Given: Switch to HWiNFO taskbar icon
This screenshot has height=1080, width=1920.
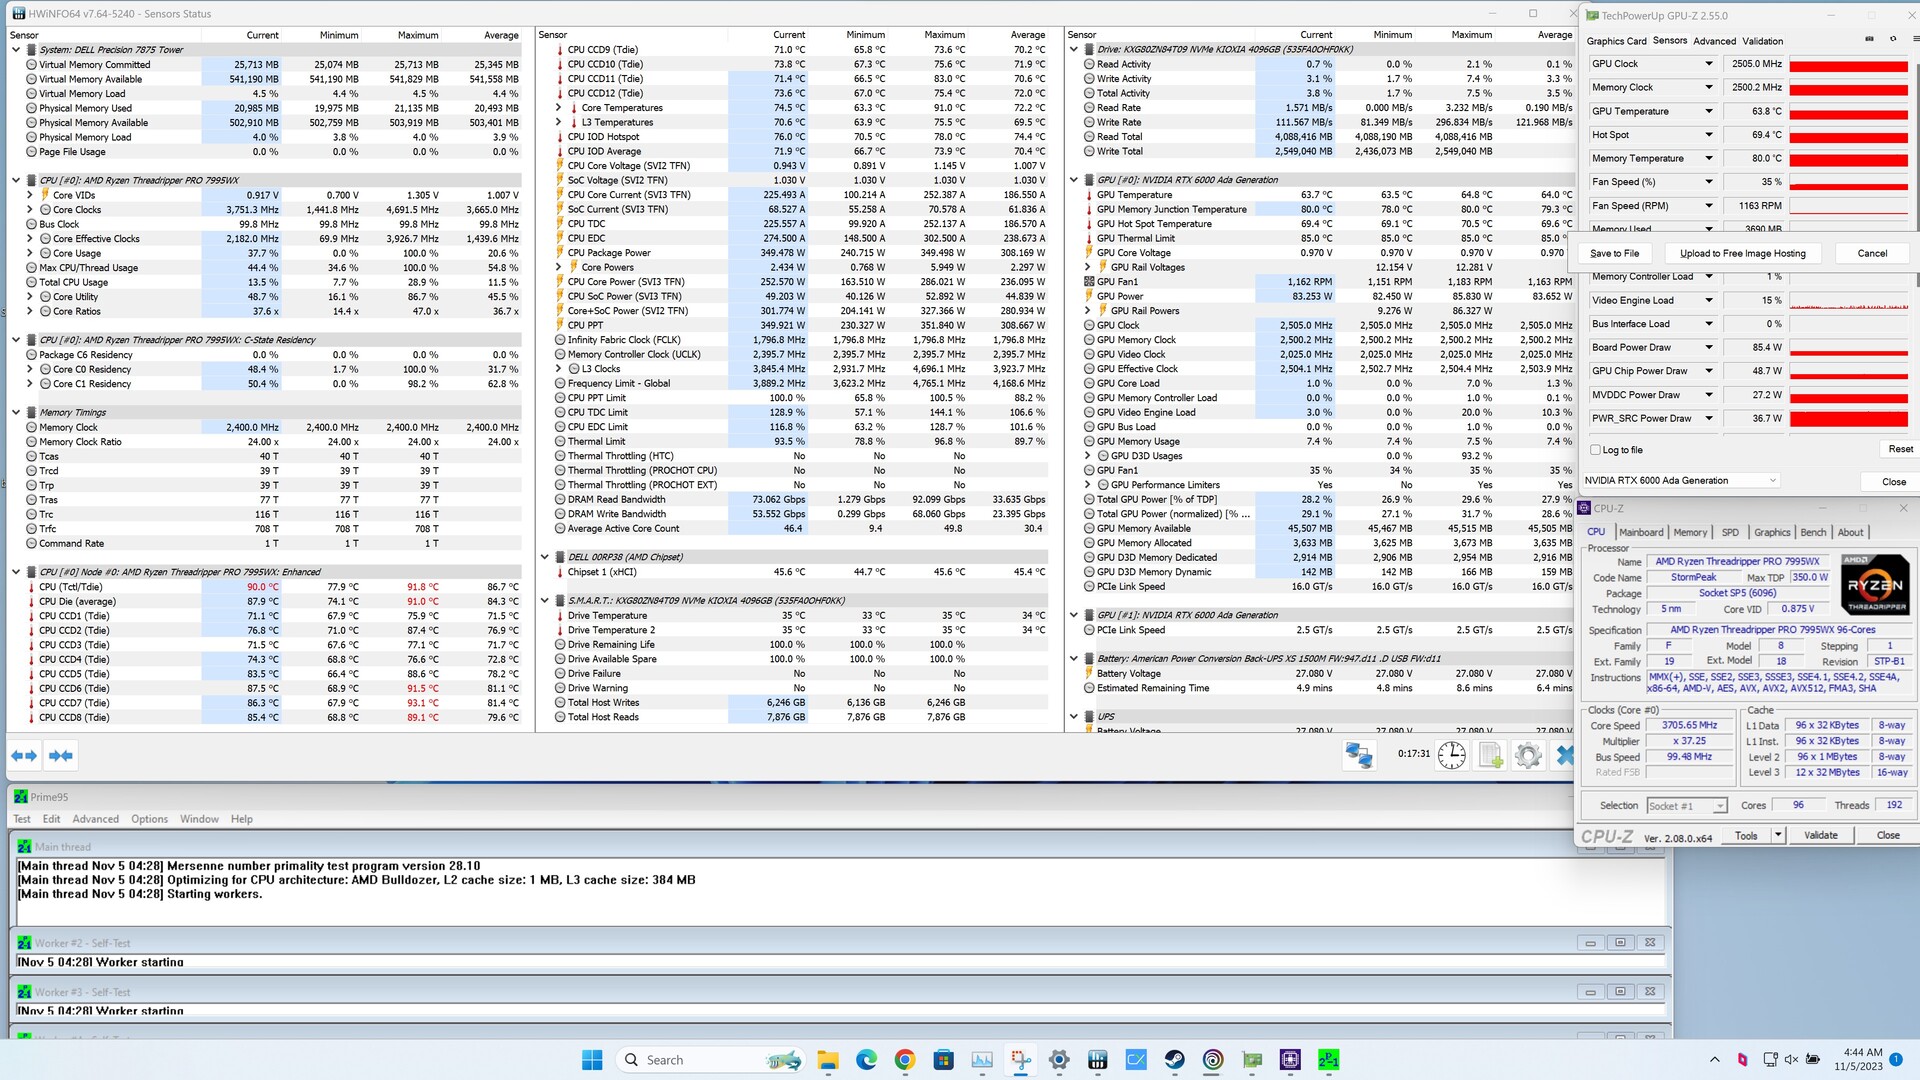Looking at the screenshot, I should click(x=1097, y=1060).
